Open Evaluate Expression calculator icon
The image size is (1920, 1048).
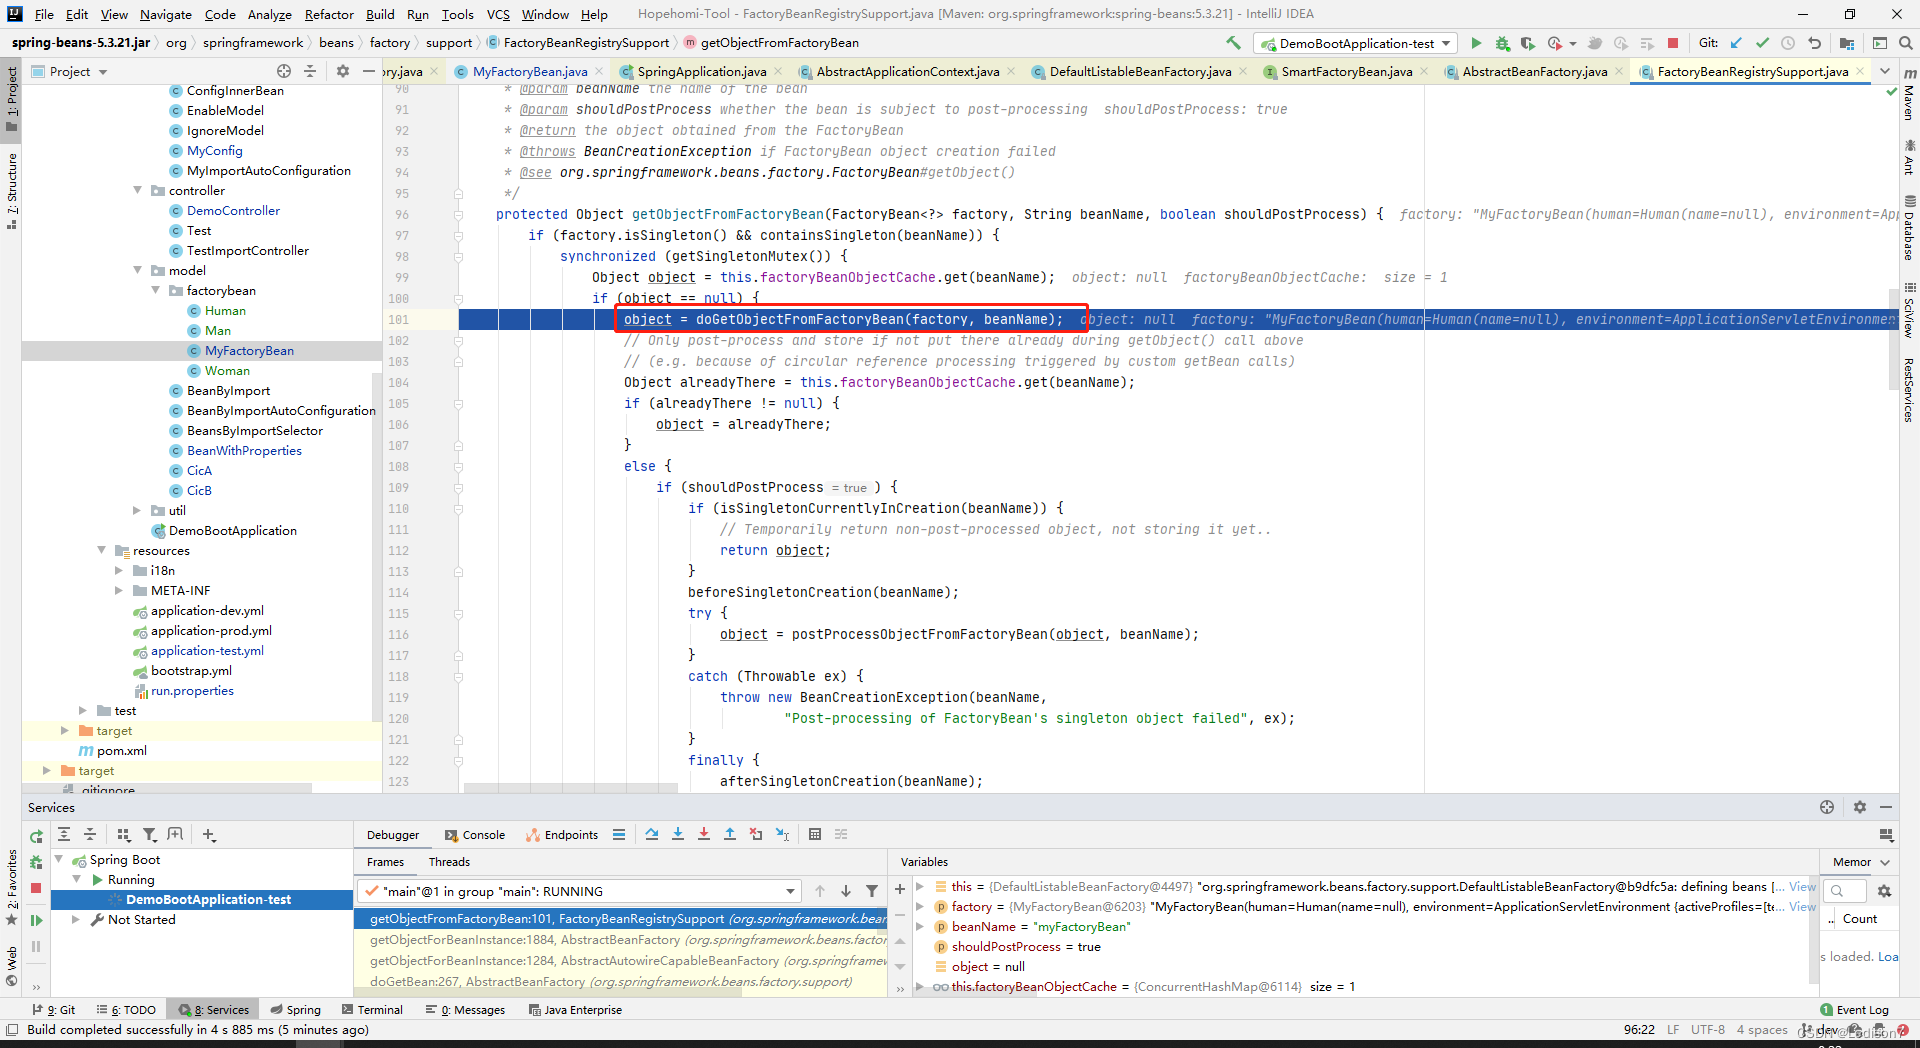[x=815, y=834]
